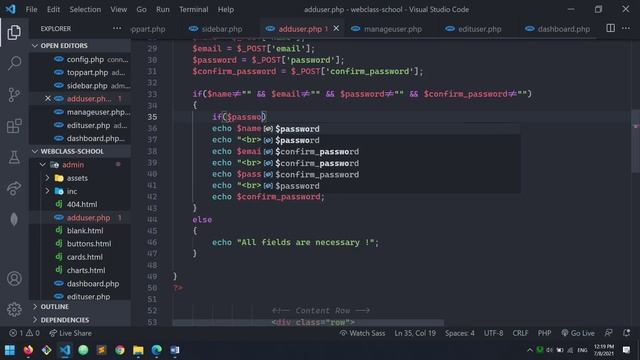The height and width of the screenshot is (360, 640).
Task: Open the Manage settings gear
Action: [x=14, y=309]
